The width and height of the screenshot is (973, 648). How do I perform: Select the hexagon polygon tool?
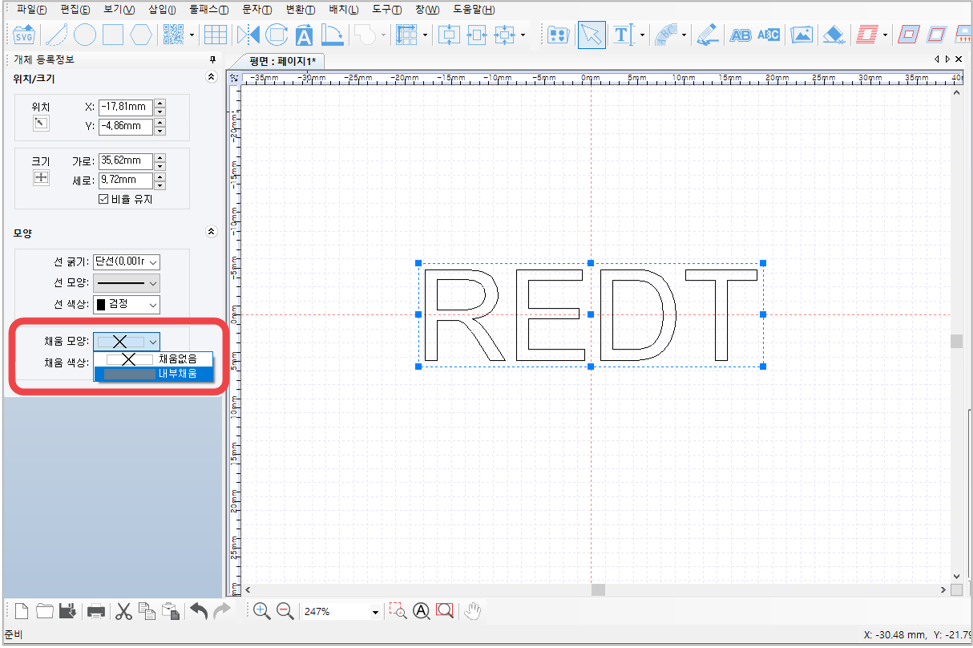pos(141,35)
